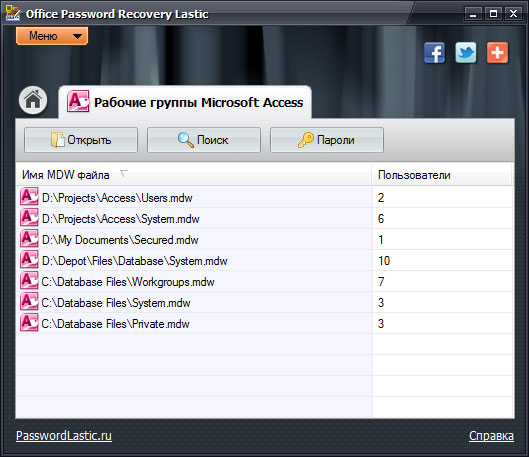Click user count 1 for Secured.mdw
This screenshot has width=529, height=457.
(x=381, y=240)
